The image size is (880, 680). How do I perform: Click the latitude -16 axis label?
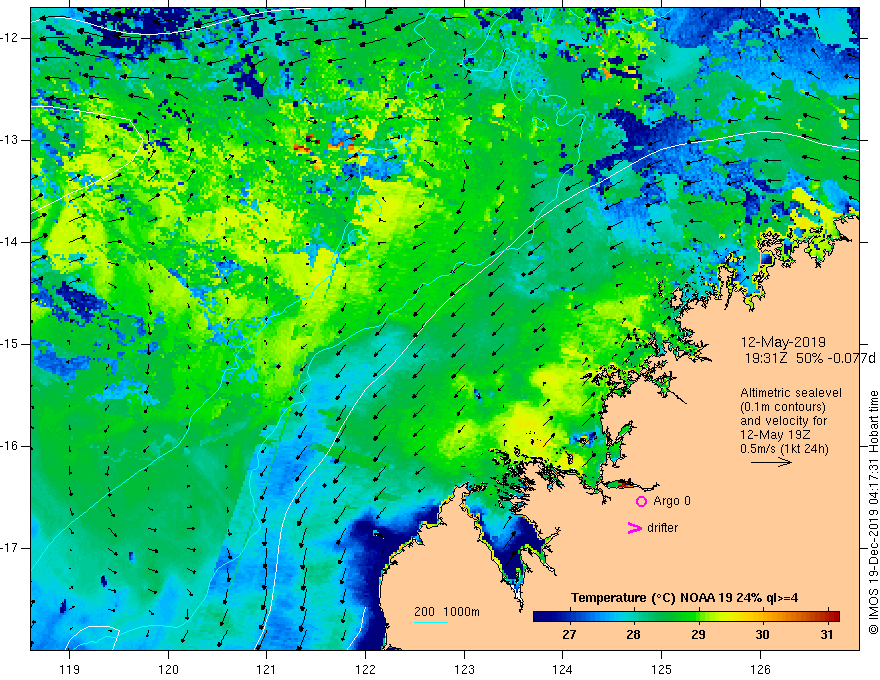(x=10, y=446)
